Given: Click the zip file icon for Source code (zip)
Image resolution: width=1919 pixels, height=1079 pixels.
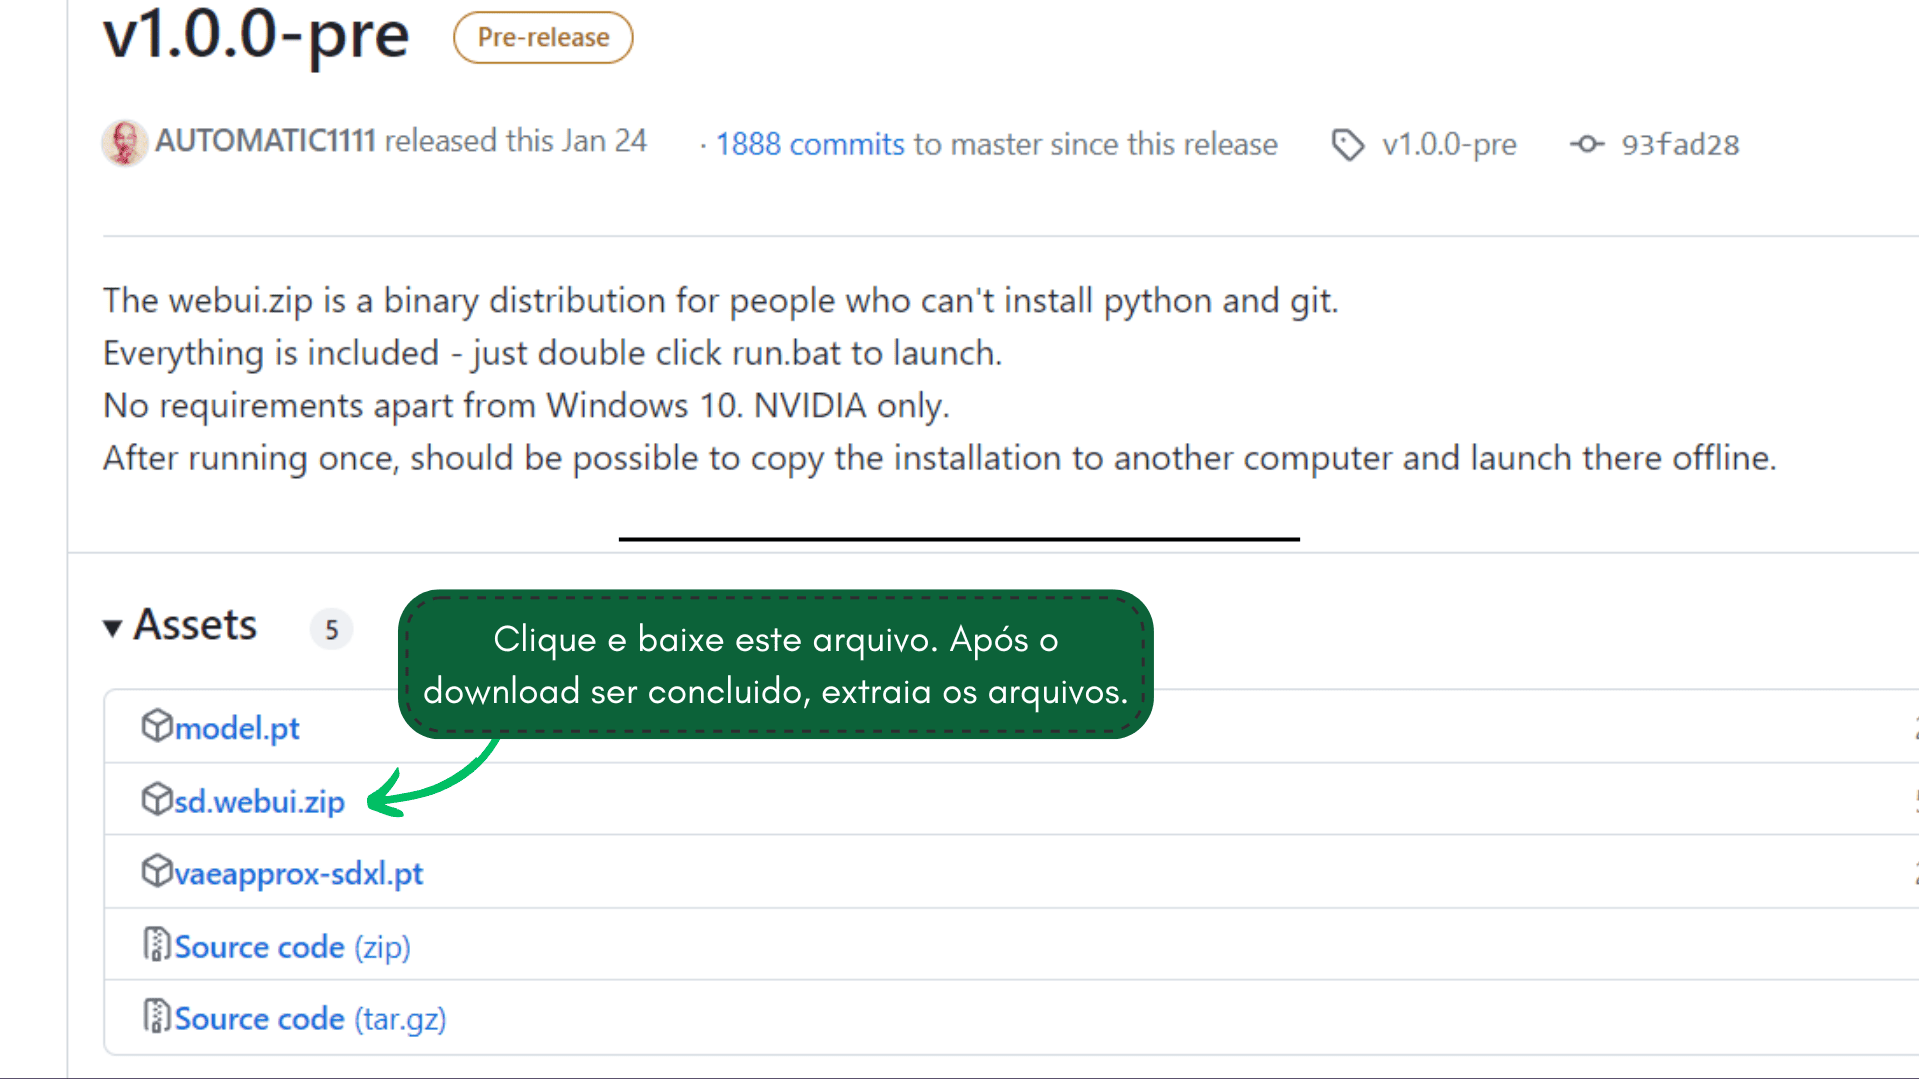Looking at the screenshot, I should coord(157,944).
